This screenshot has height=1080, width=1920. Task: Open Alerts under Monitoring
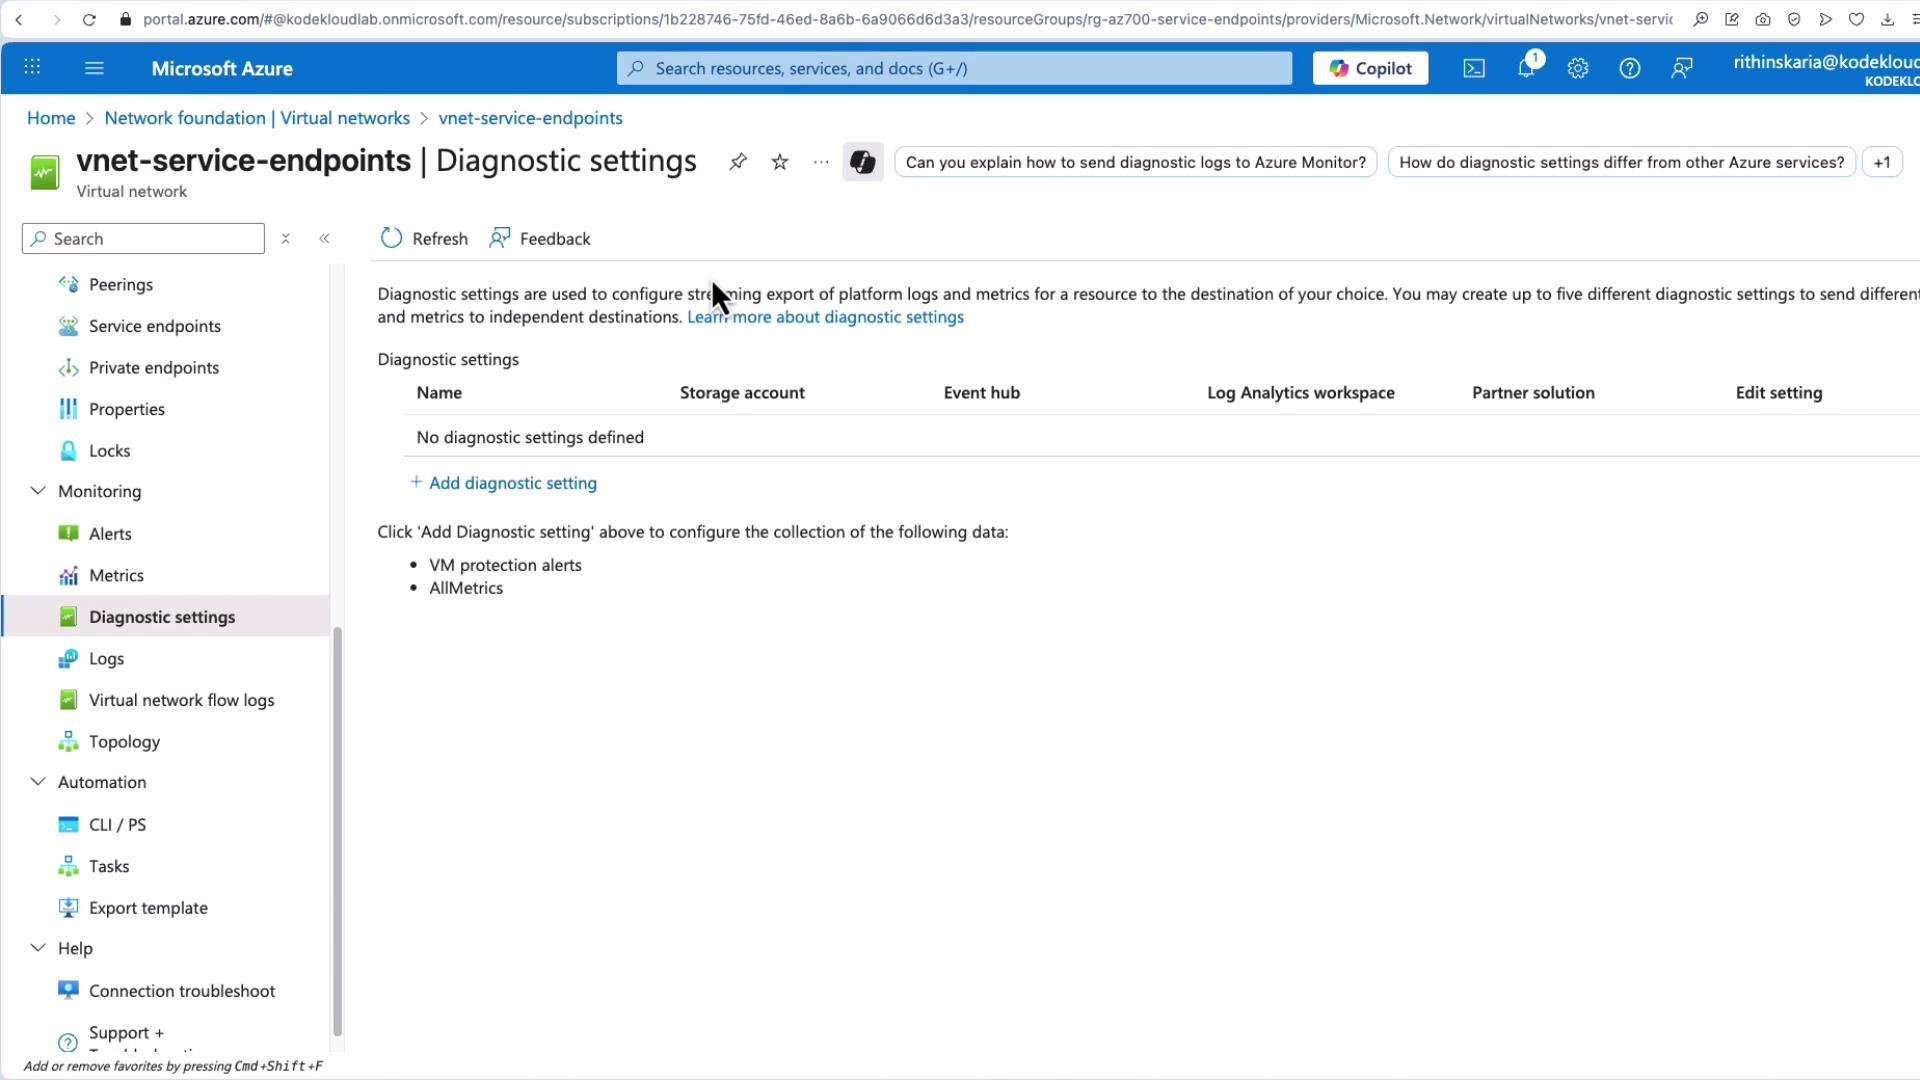110,534
